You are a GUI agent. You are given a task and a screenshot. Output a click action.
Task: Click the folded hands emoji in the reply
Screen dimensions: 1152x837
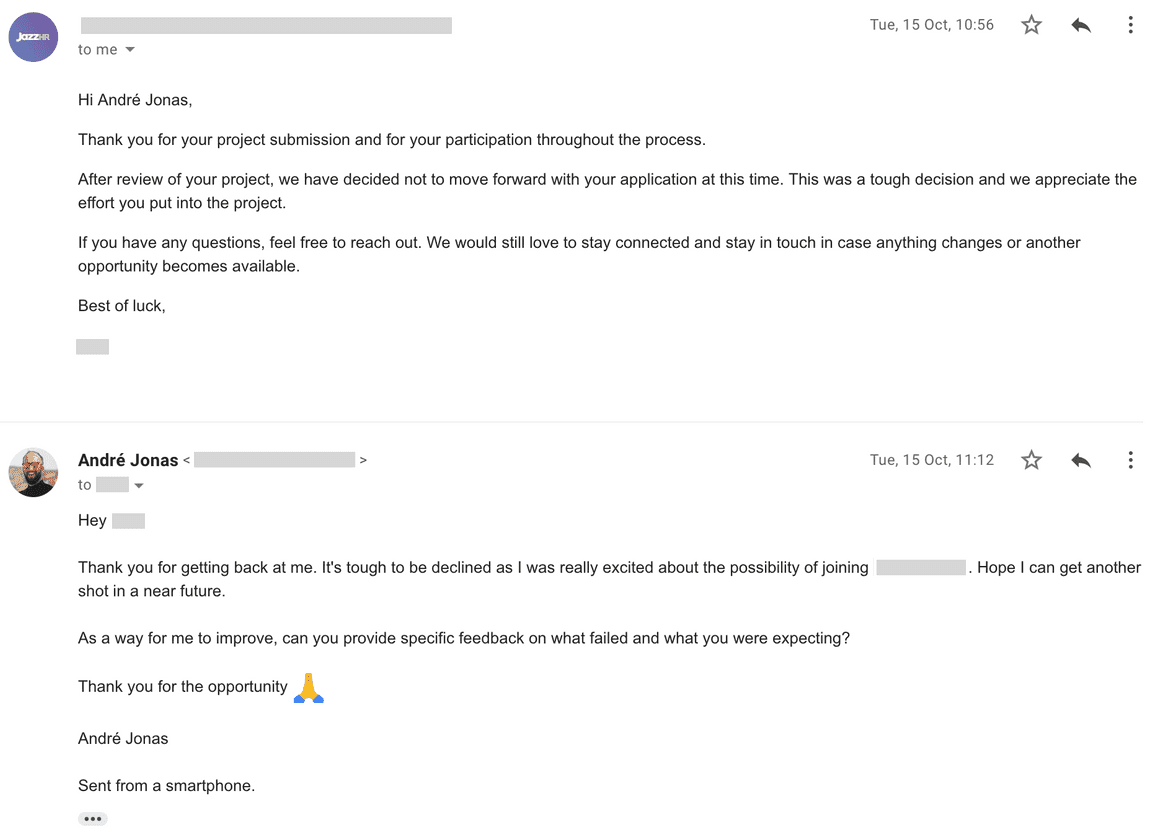point(309,686)
